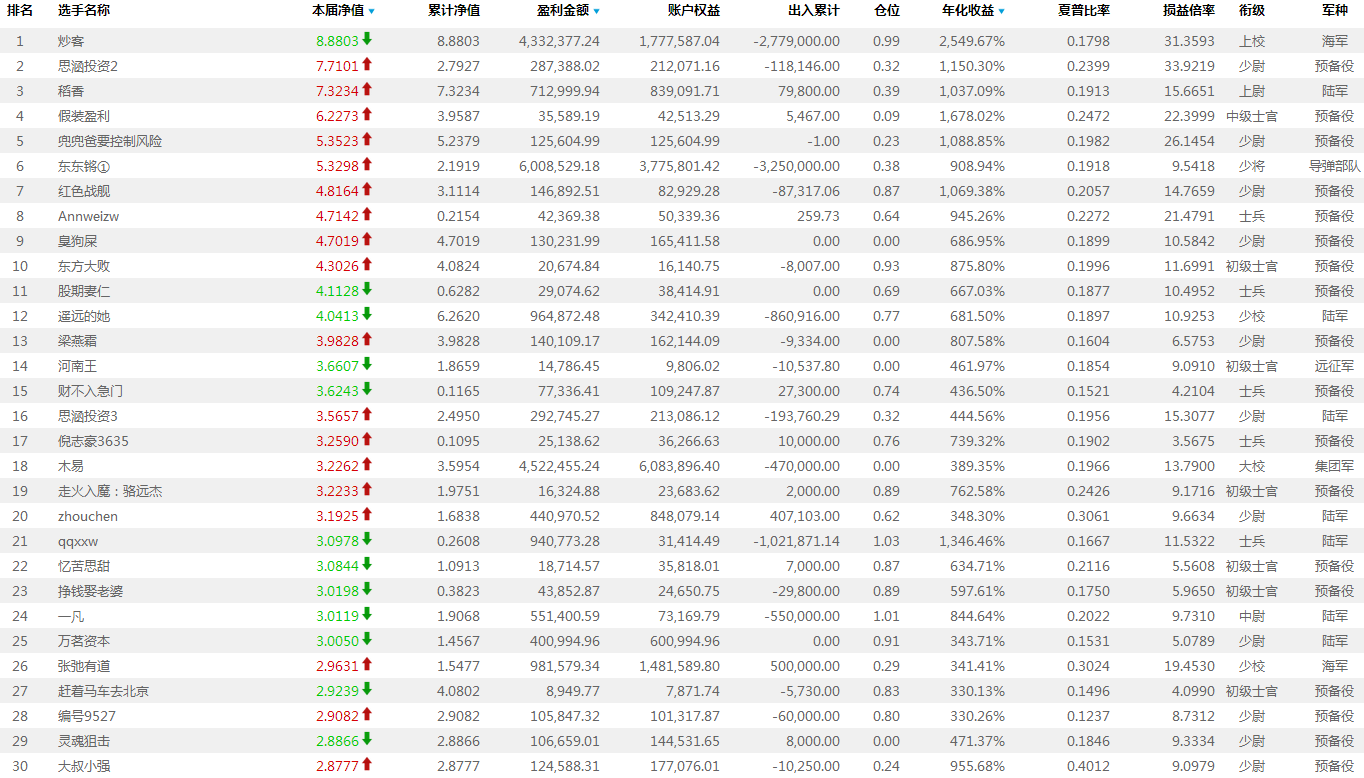Toggle sort arrow on 本届净值 header
This screenshot has height=778, width=1364.
[372, 11]
